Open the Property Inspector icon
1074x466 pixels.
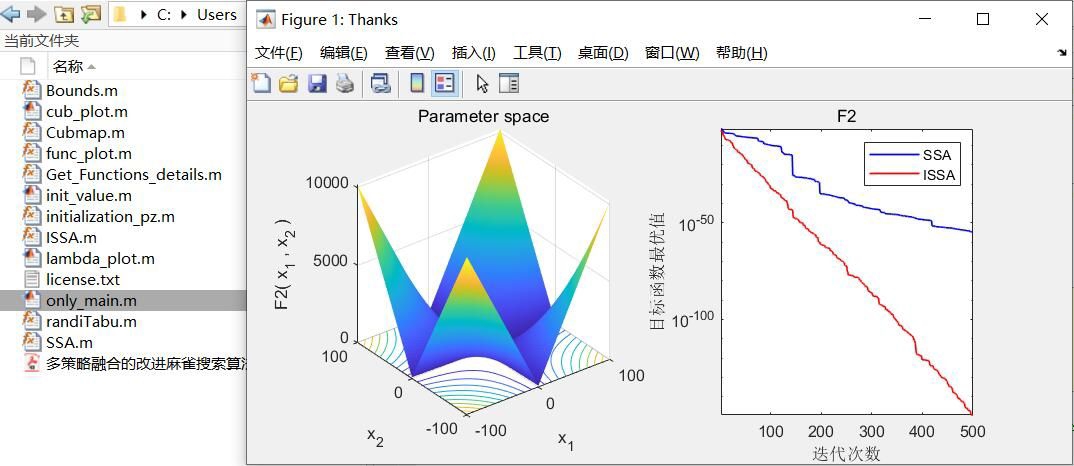(509, 84)
